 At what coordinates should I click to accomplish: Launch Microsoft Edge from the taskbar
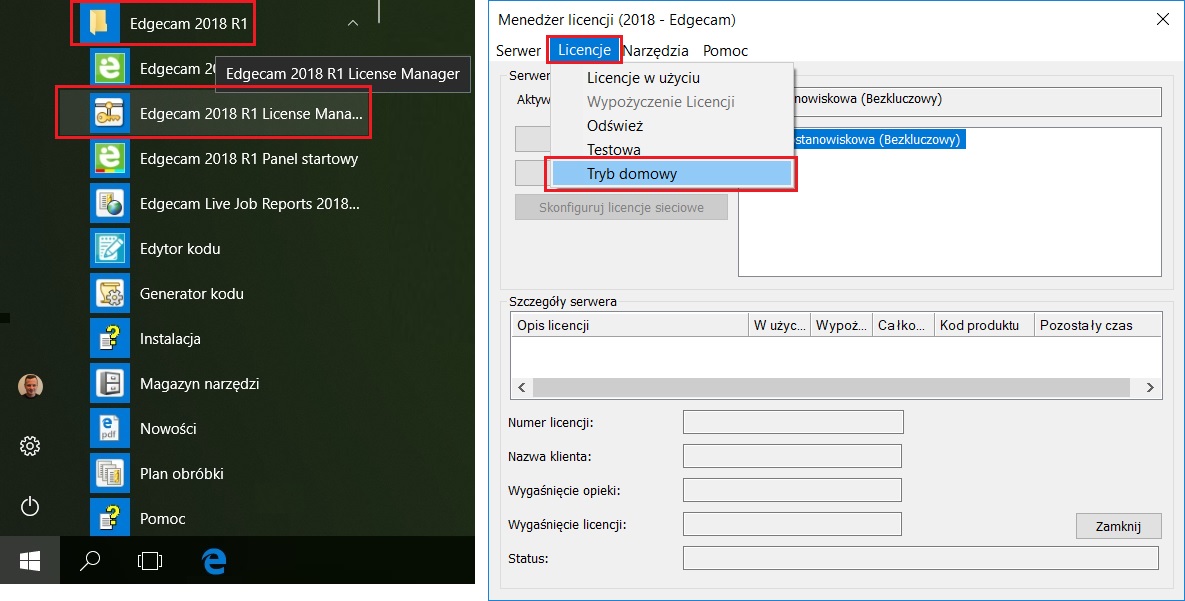214,560
